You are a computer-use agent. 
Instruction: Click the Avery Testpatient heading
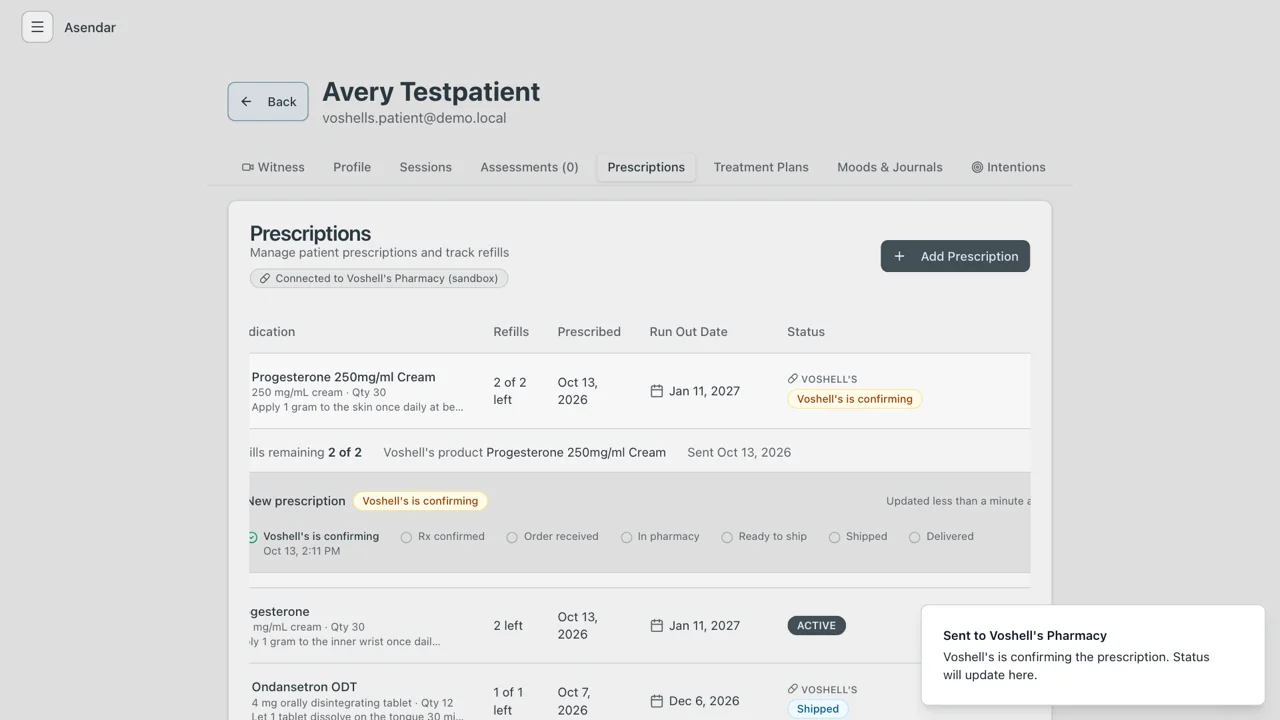tap(431, 91)
